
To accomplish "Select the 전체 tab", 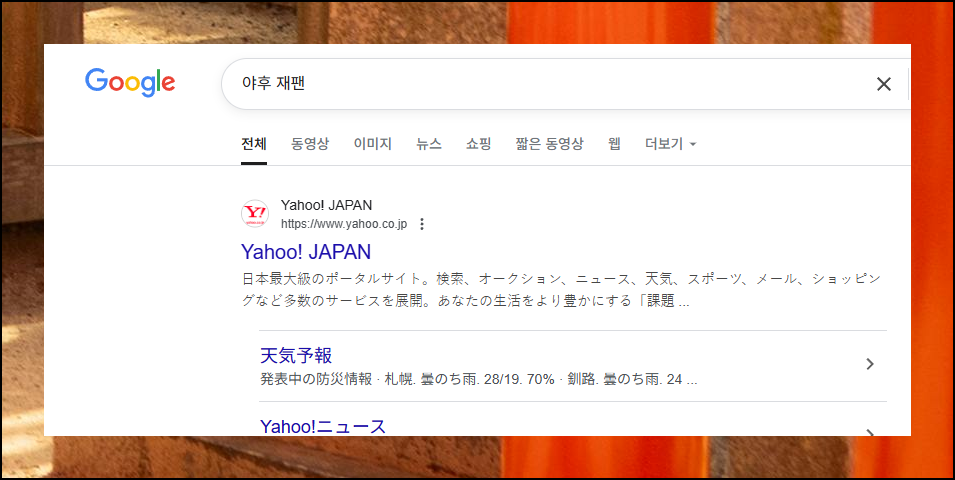I will pyautogui.click(x=253, y=144).
